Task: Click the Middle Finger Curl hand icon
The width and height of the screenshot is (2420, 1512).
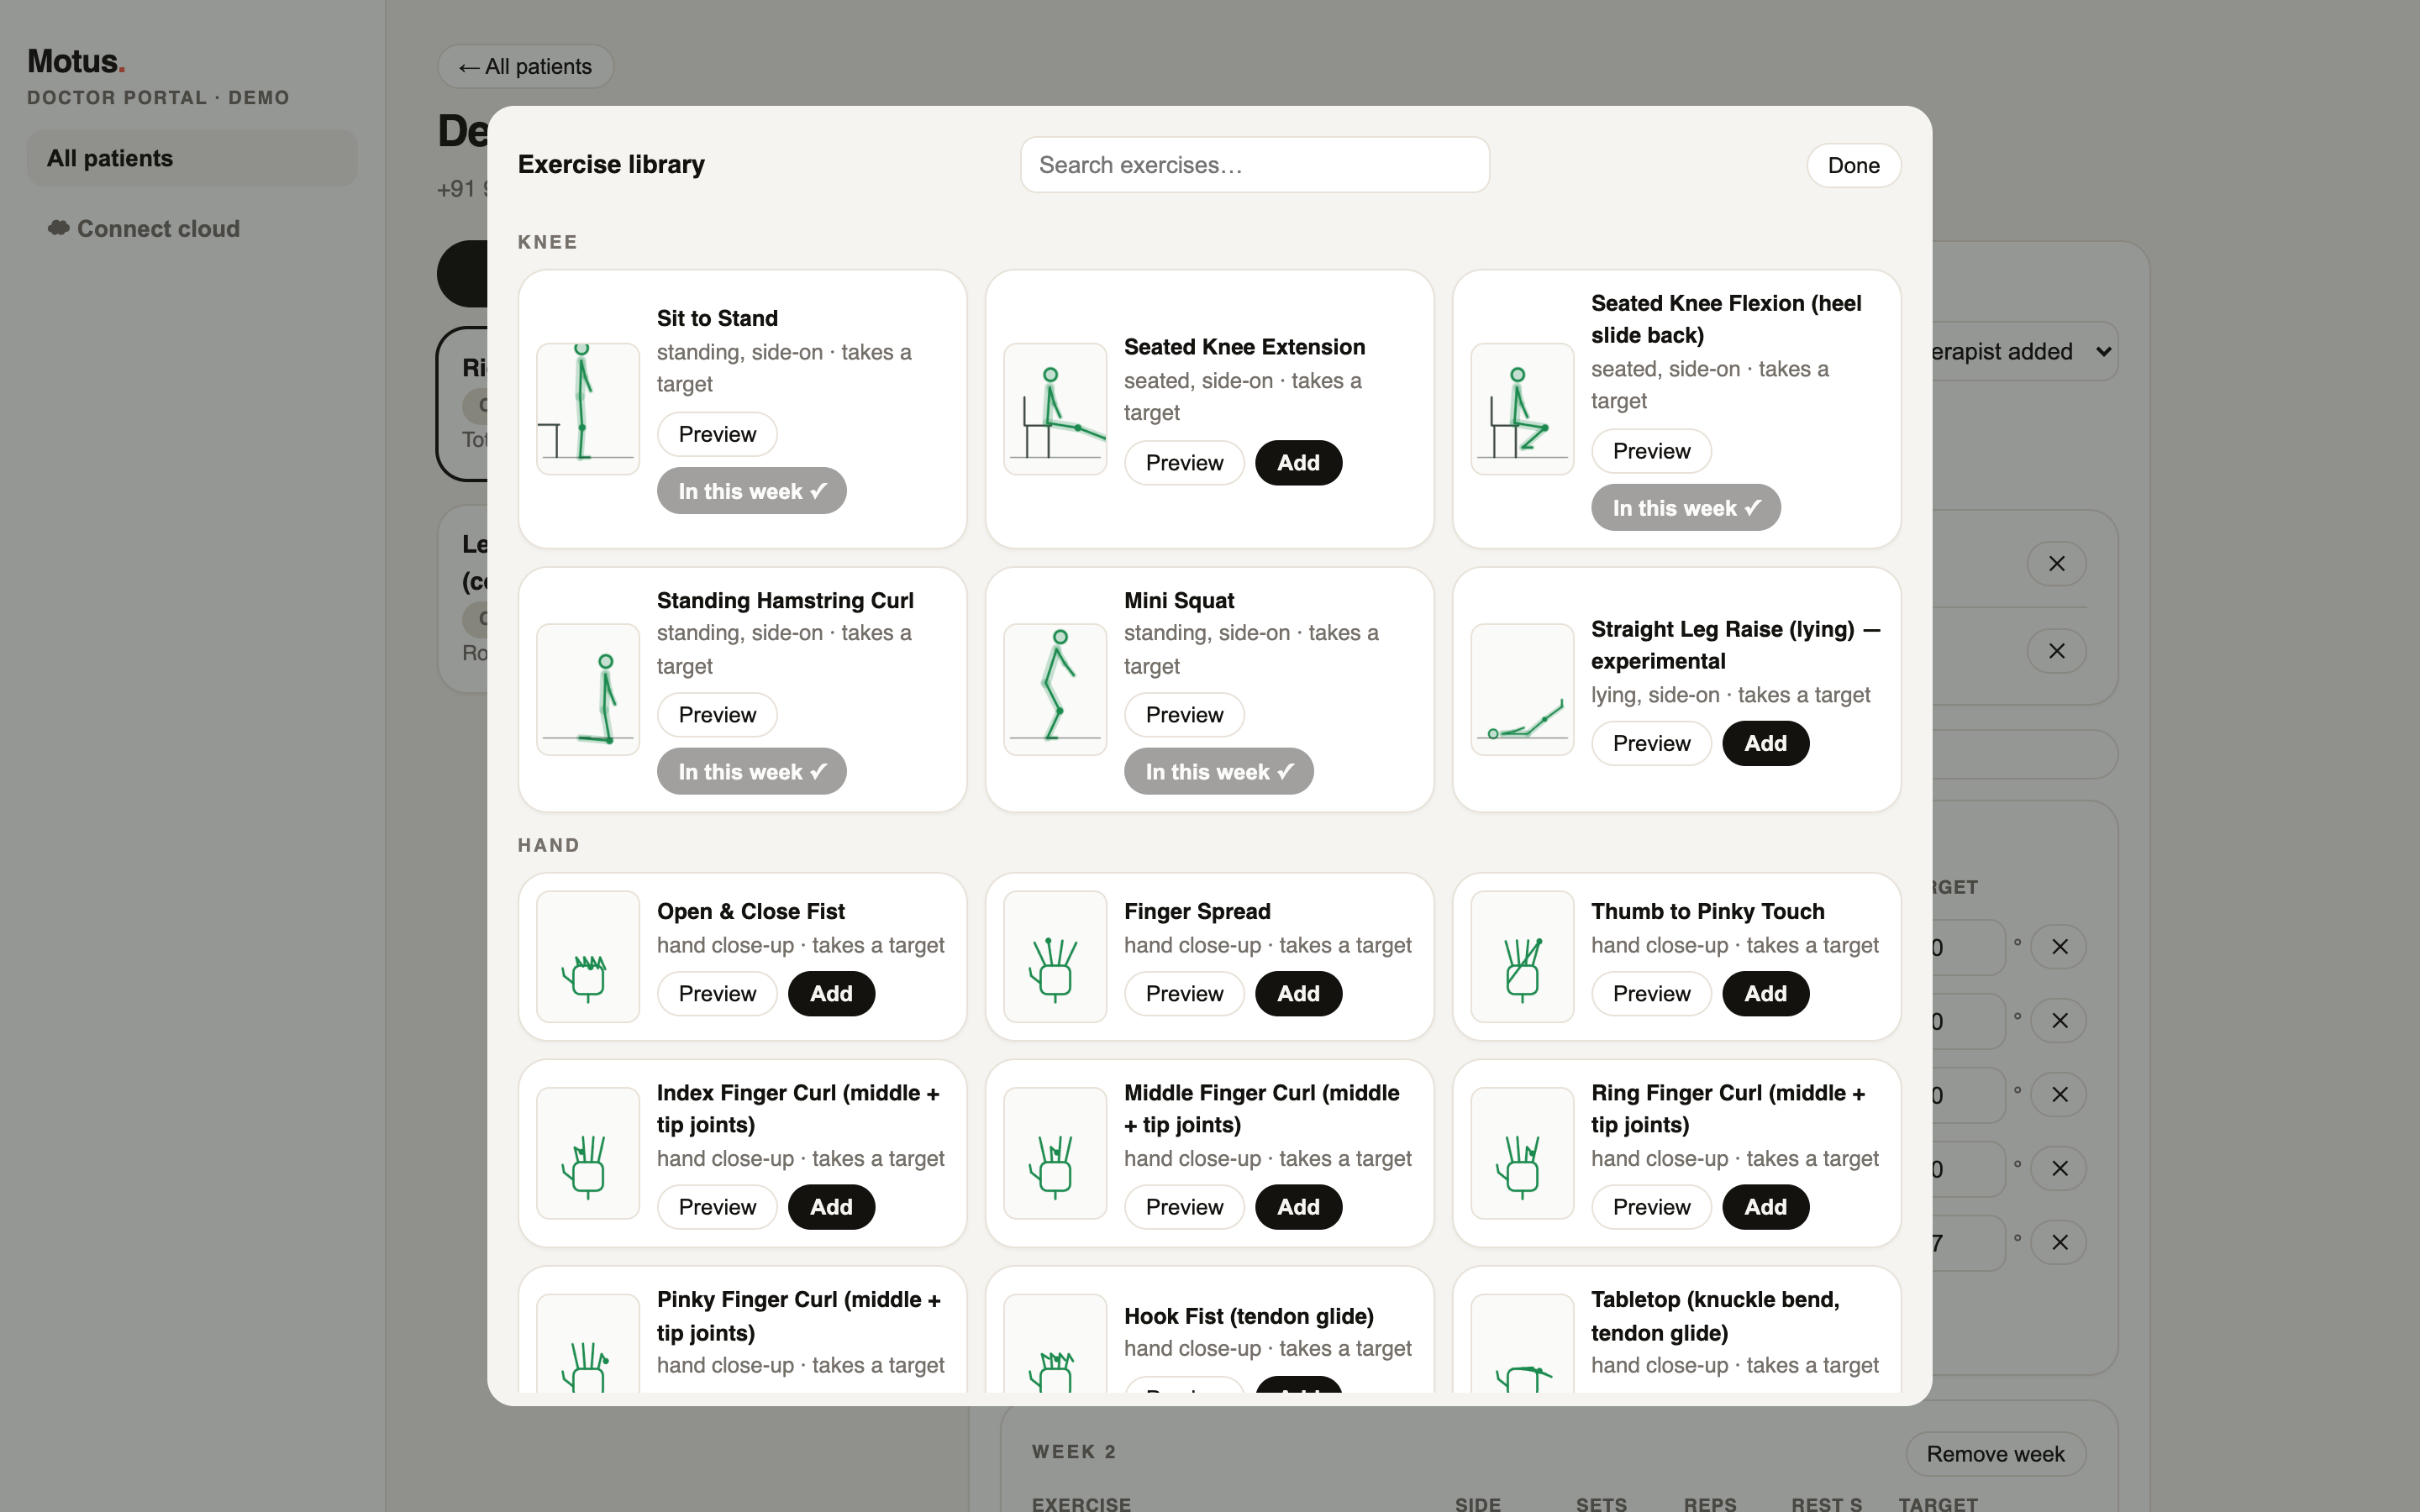Action: click(x=1055, y=1153)
